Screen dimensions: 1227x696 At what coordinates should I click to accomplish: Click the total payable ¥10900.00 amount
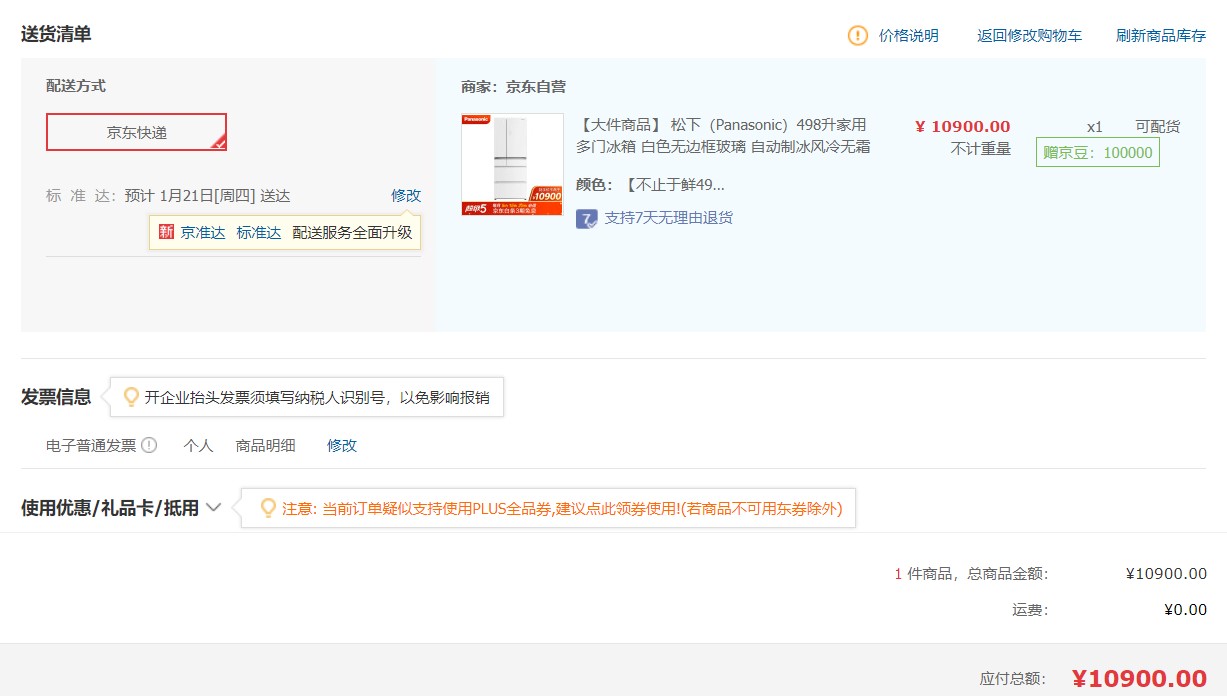coord(1139,679)
